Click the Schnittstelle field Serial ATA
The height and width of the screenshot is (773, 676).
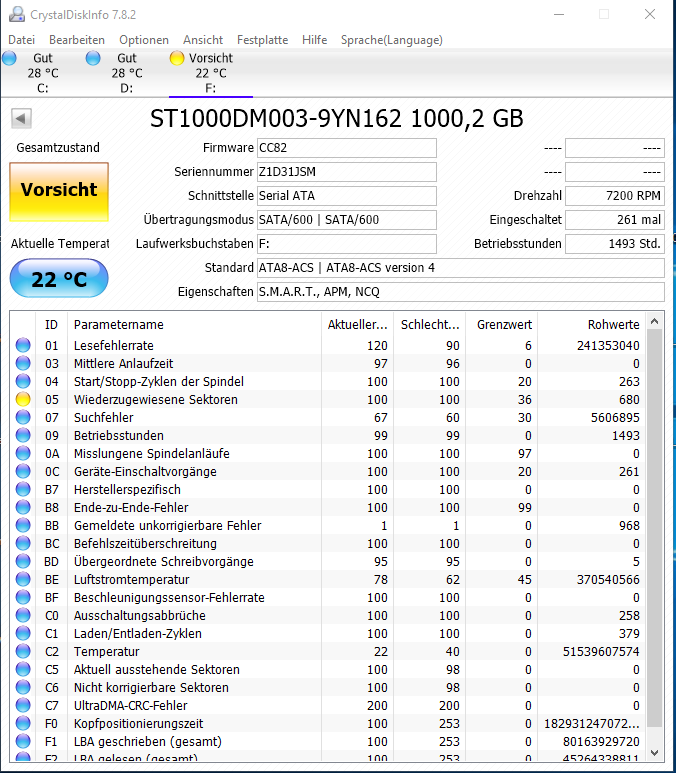click(x=347, y=196)
